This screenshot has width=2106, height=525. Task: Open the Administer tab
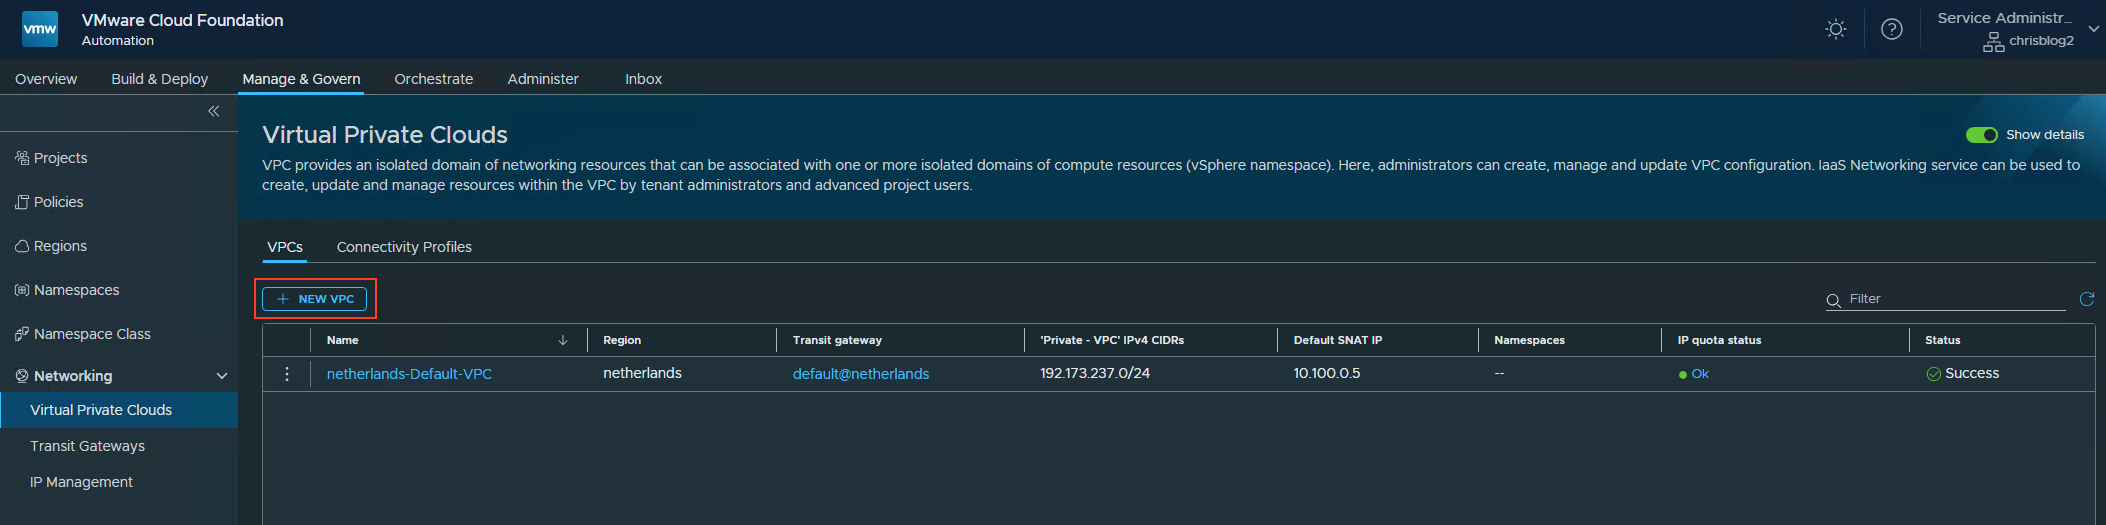[x=543, y=79]
